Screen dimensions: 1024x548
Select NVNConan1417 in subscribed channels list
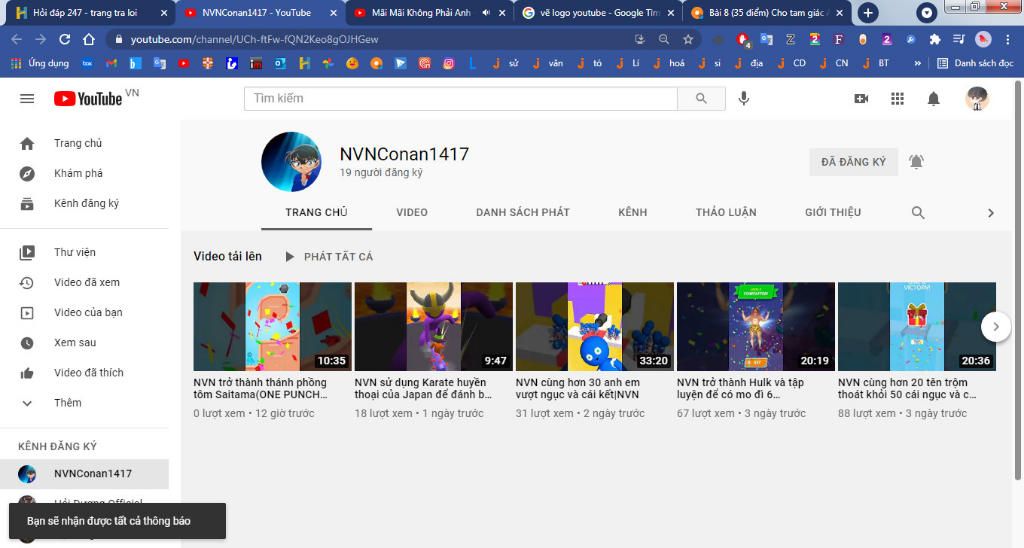[x=84, y=474]
